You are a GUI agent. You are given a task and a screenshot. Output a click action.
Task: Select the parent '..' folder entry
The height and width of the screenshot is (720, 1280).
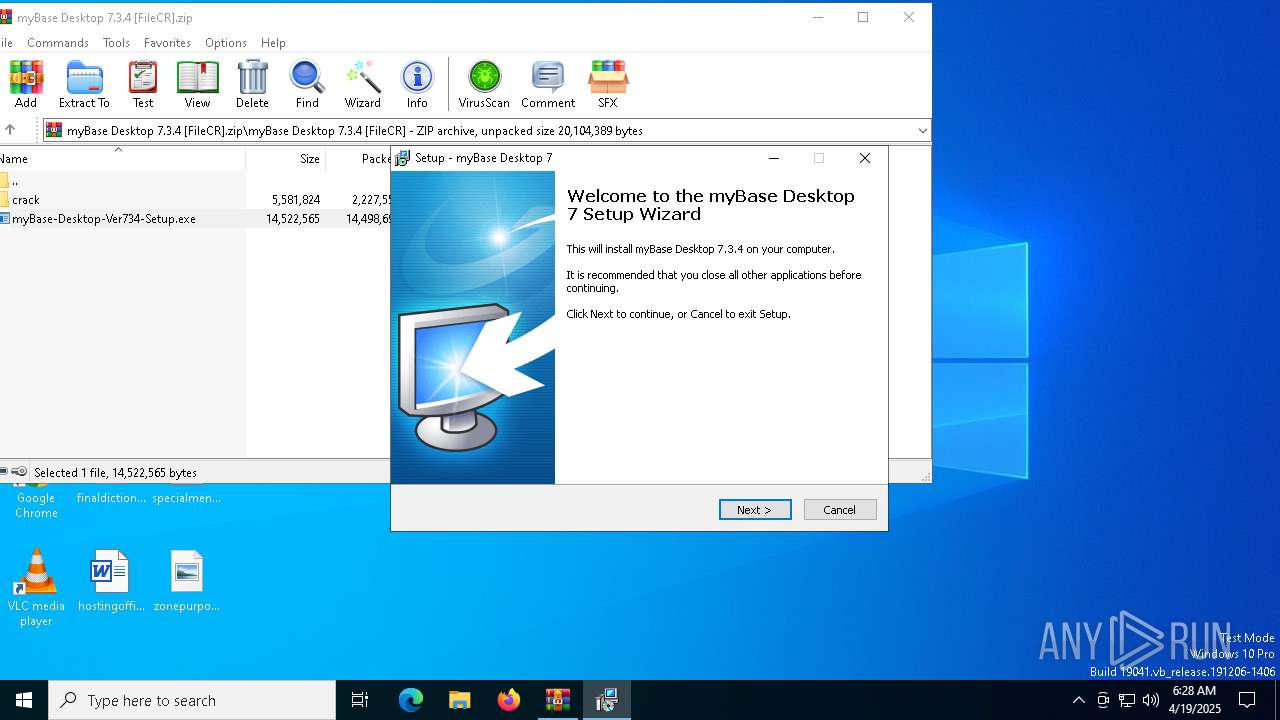pos(195,181)
